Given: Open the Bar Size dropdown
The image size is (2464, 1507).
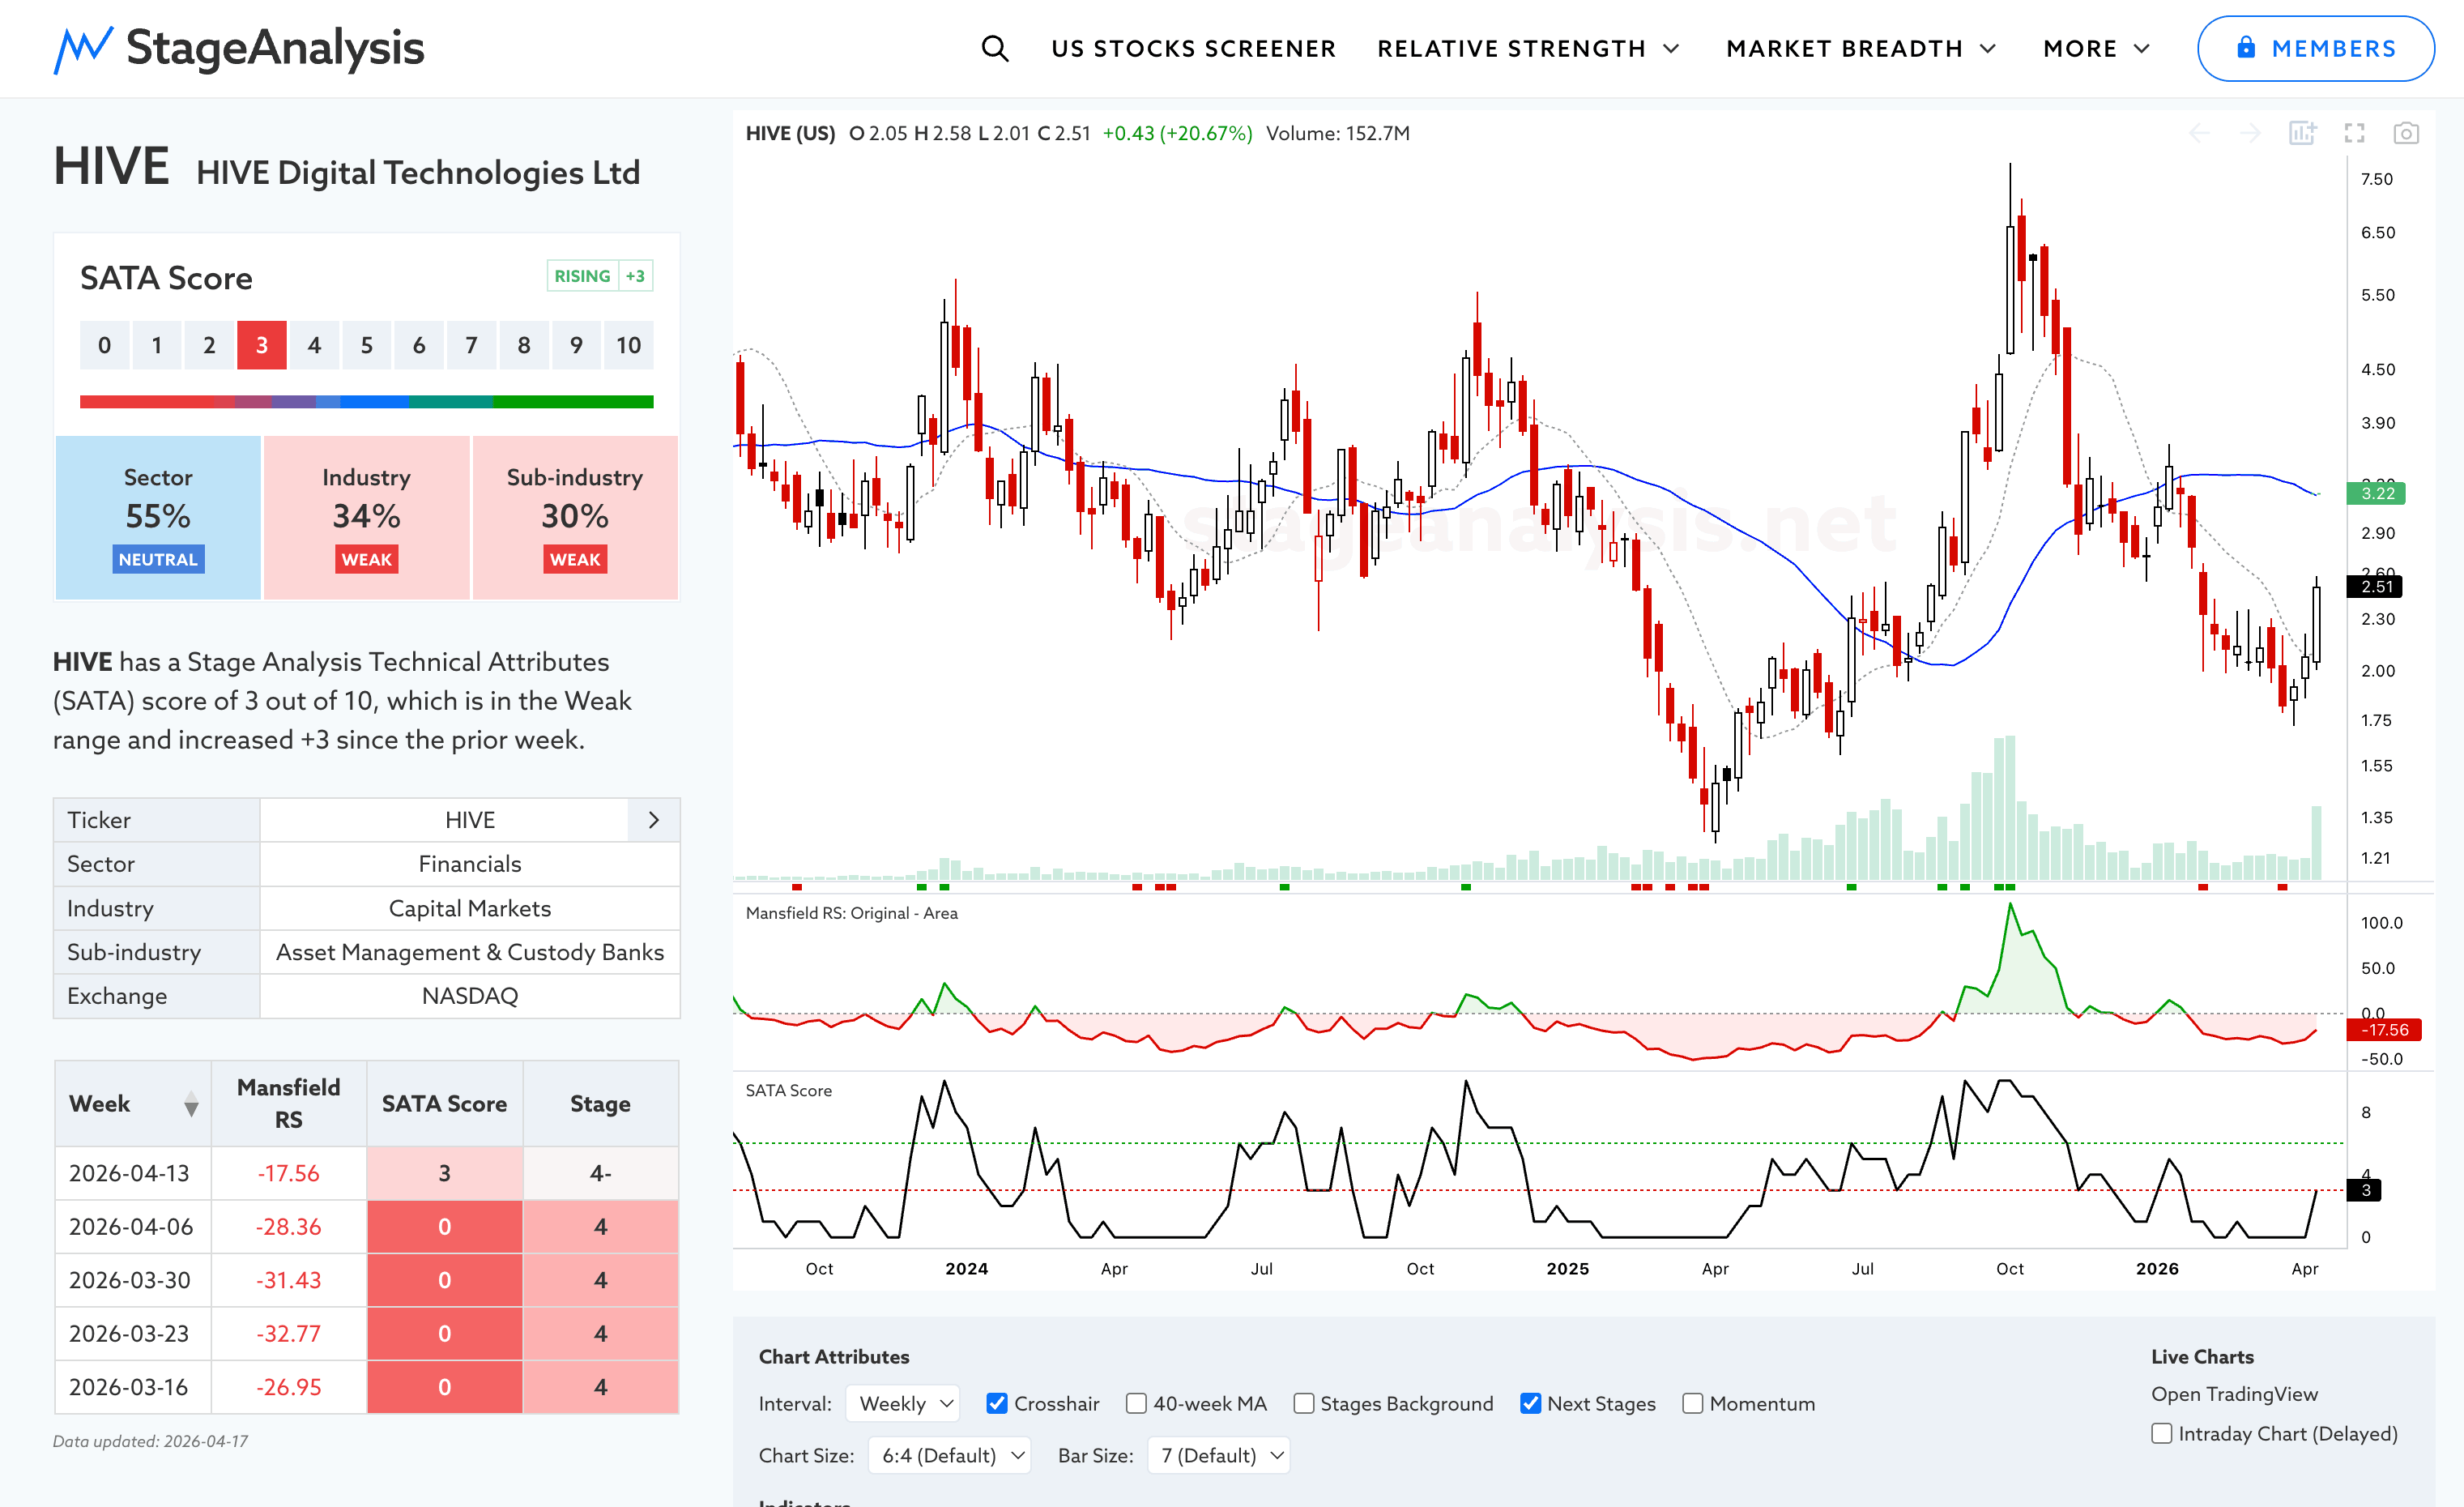Looking at the screenshot, I should [x=1219, y=1455].
